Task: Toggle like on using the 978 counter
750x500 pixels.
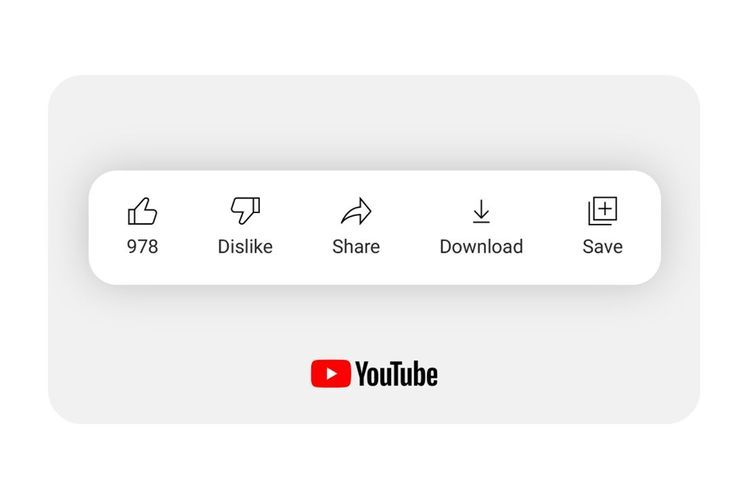Action: tap(143, 247)
